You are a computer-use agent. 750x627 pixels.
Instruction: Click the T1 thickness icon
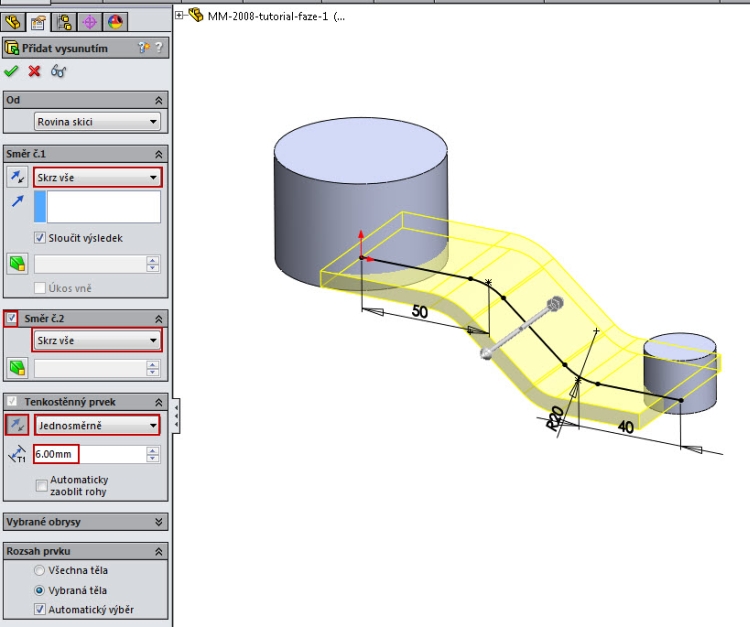pos(17,454)
